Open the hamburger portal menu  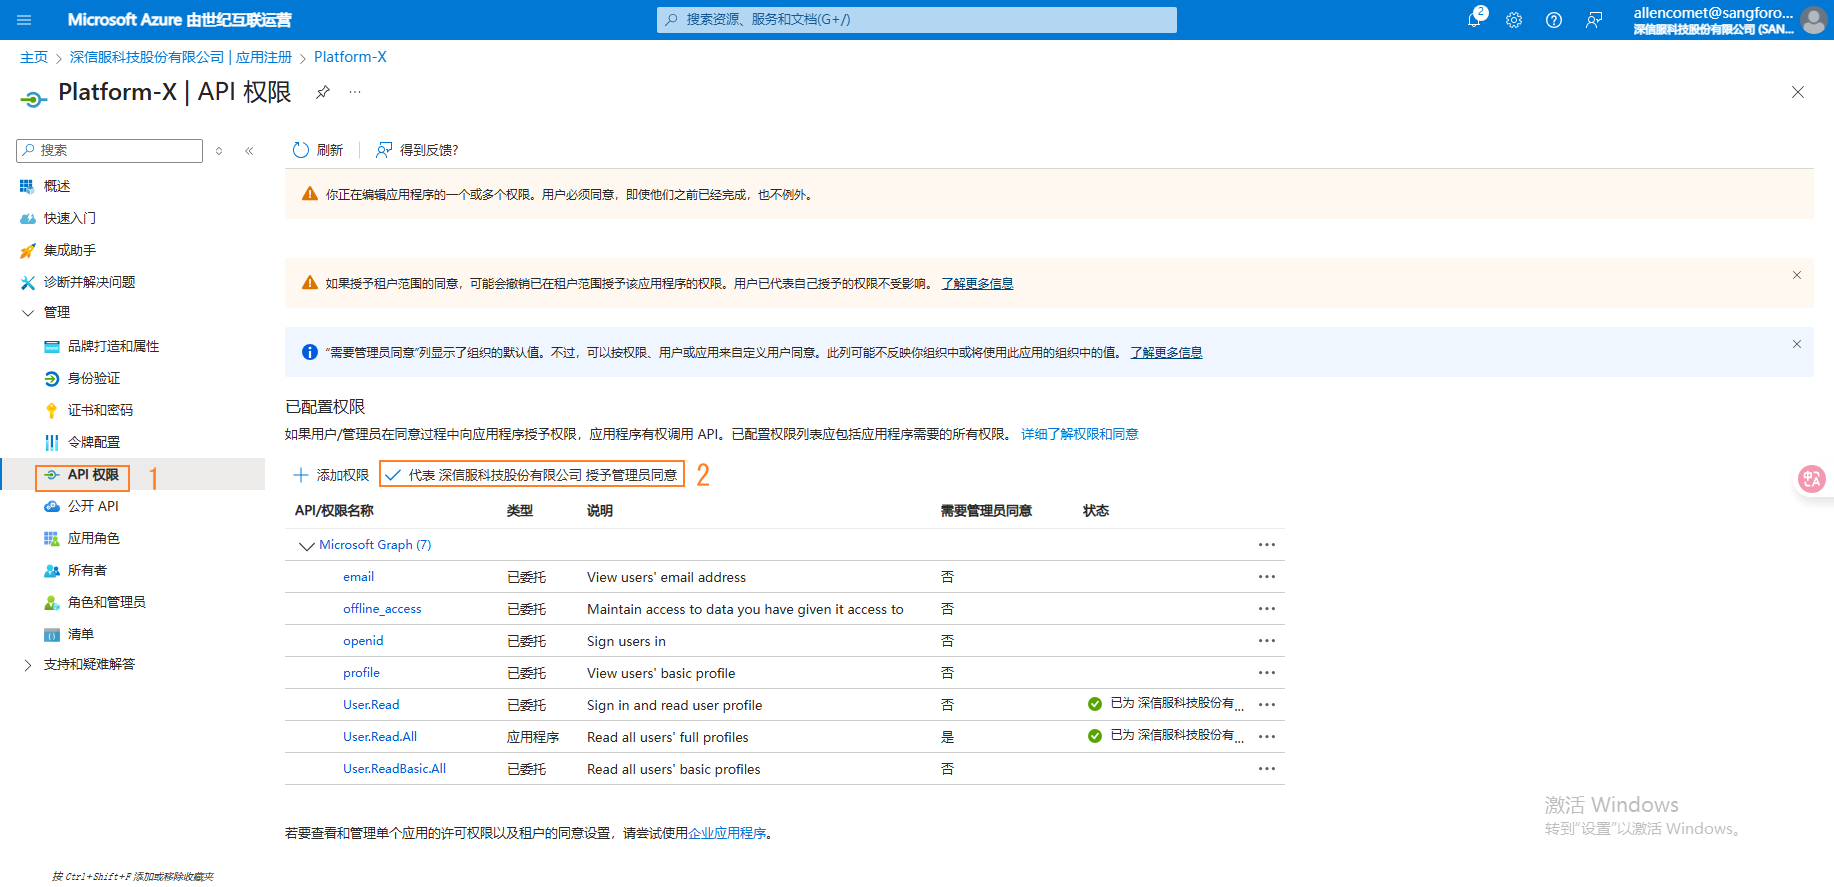tap(24, 20)
